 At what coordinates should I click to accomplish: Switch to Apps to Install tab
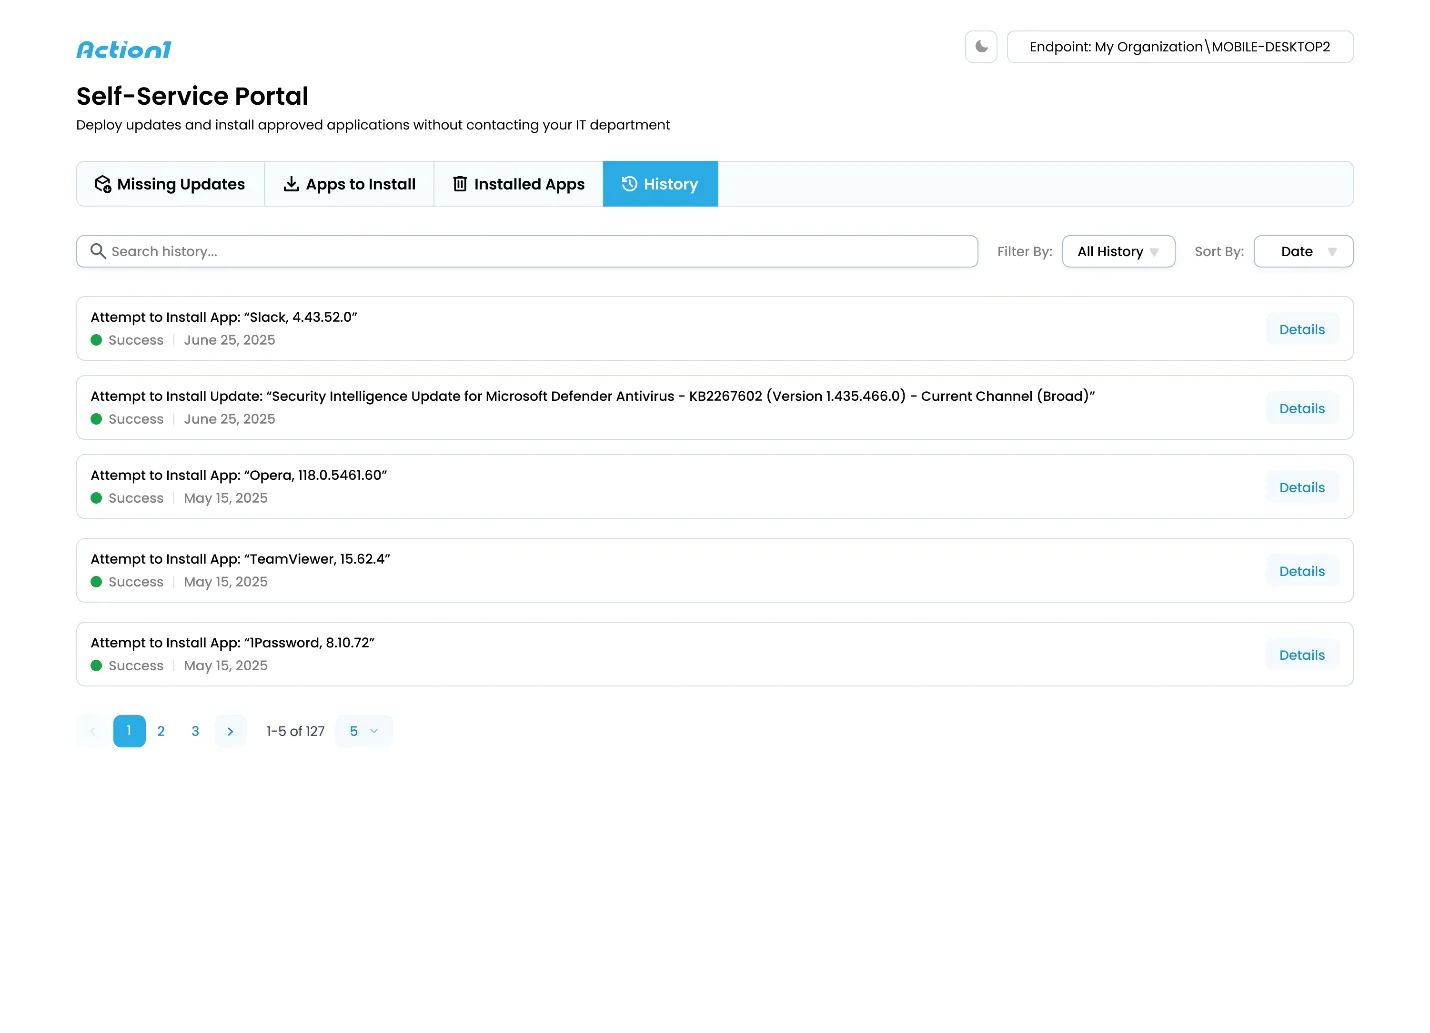(x=349, y=184)
